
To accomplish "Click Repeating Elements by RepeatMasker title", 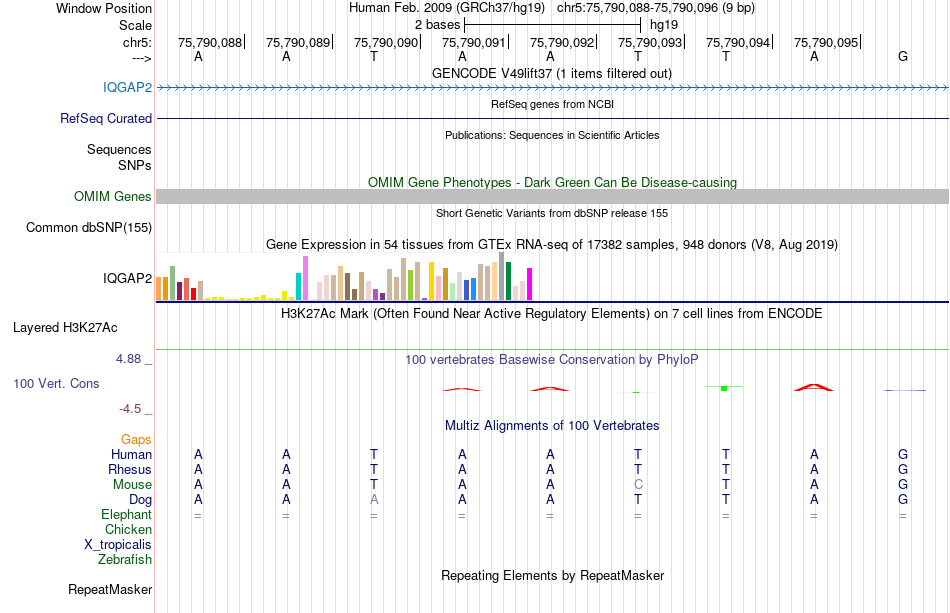I will (x=552, y=575).
